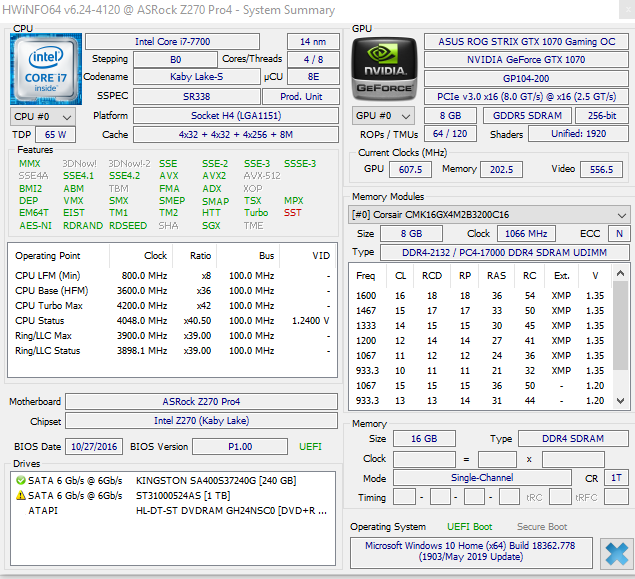Click the empty memory Clock field
Viewport: 635px width, 579px height.
pyautogui.click(x=424, y=459)
